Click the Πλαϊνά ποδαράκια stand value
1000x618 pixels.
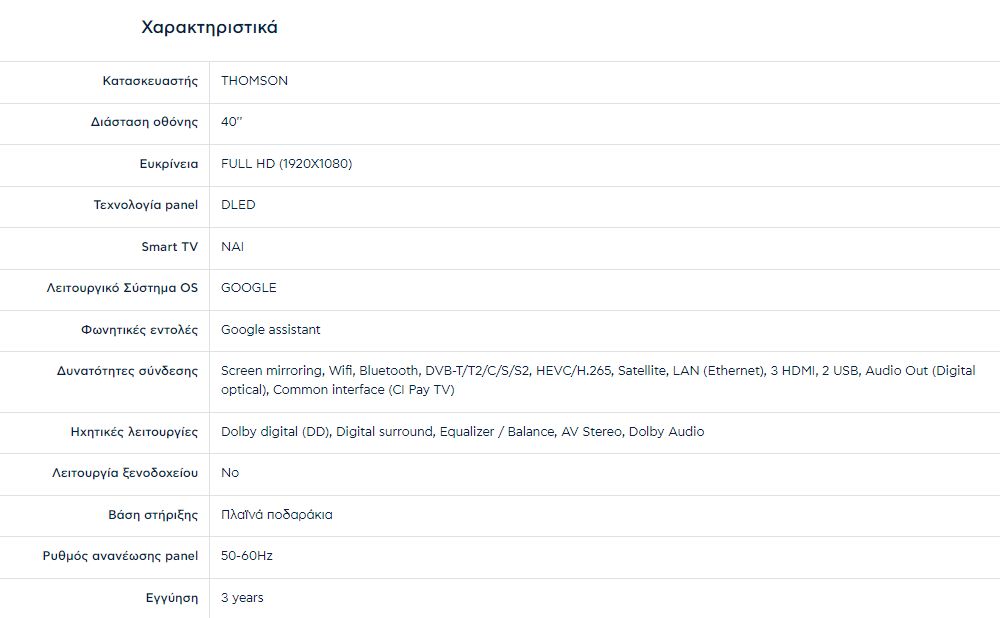276,515
